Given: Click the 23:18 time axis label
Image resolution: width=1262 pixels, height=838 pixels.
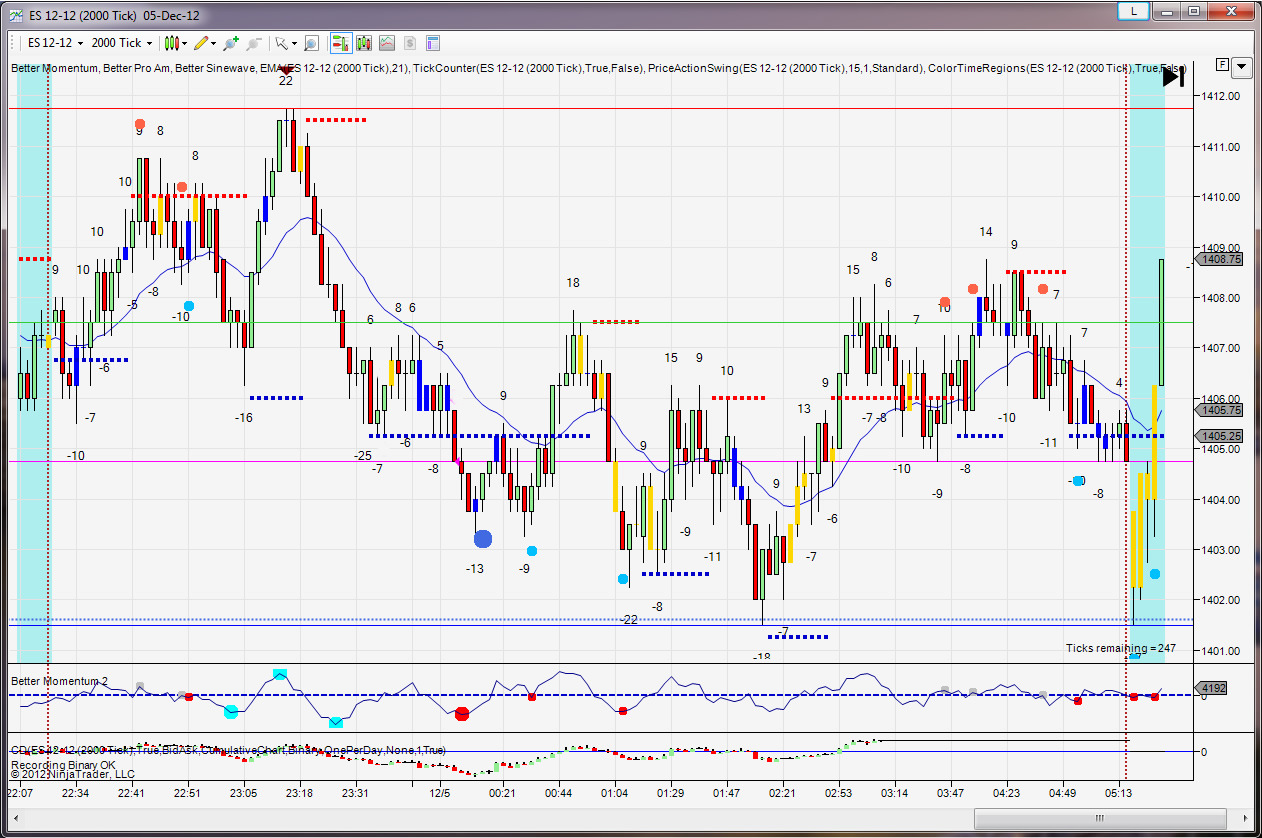Looking at the screenshot, I should (x=299, y=793).
